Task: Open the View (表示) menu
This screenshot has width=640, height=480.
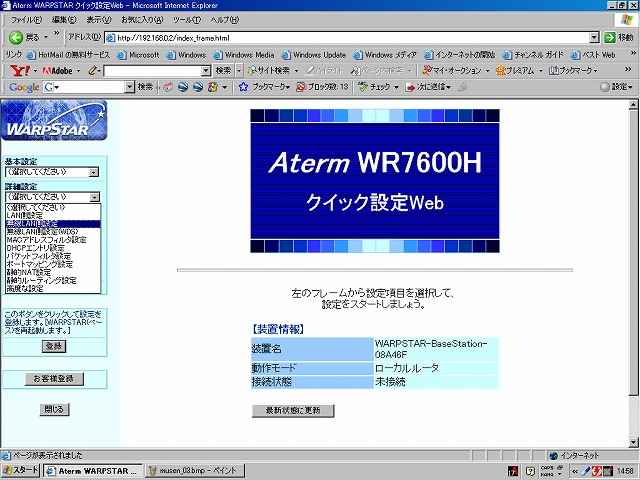Action: click(98, 20)
